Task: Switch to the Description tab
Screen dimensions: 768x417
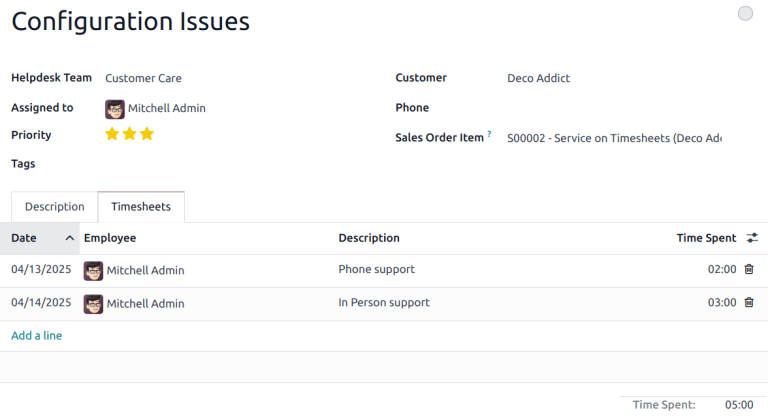Action: tap(55, 207)
